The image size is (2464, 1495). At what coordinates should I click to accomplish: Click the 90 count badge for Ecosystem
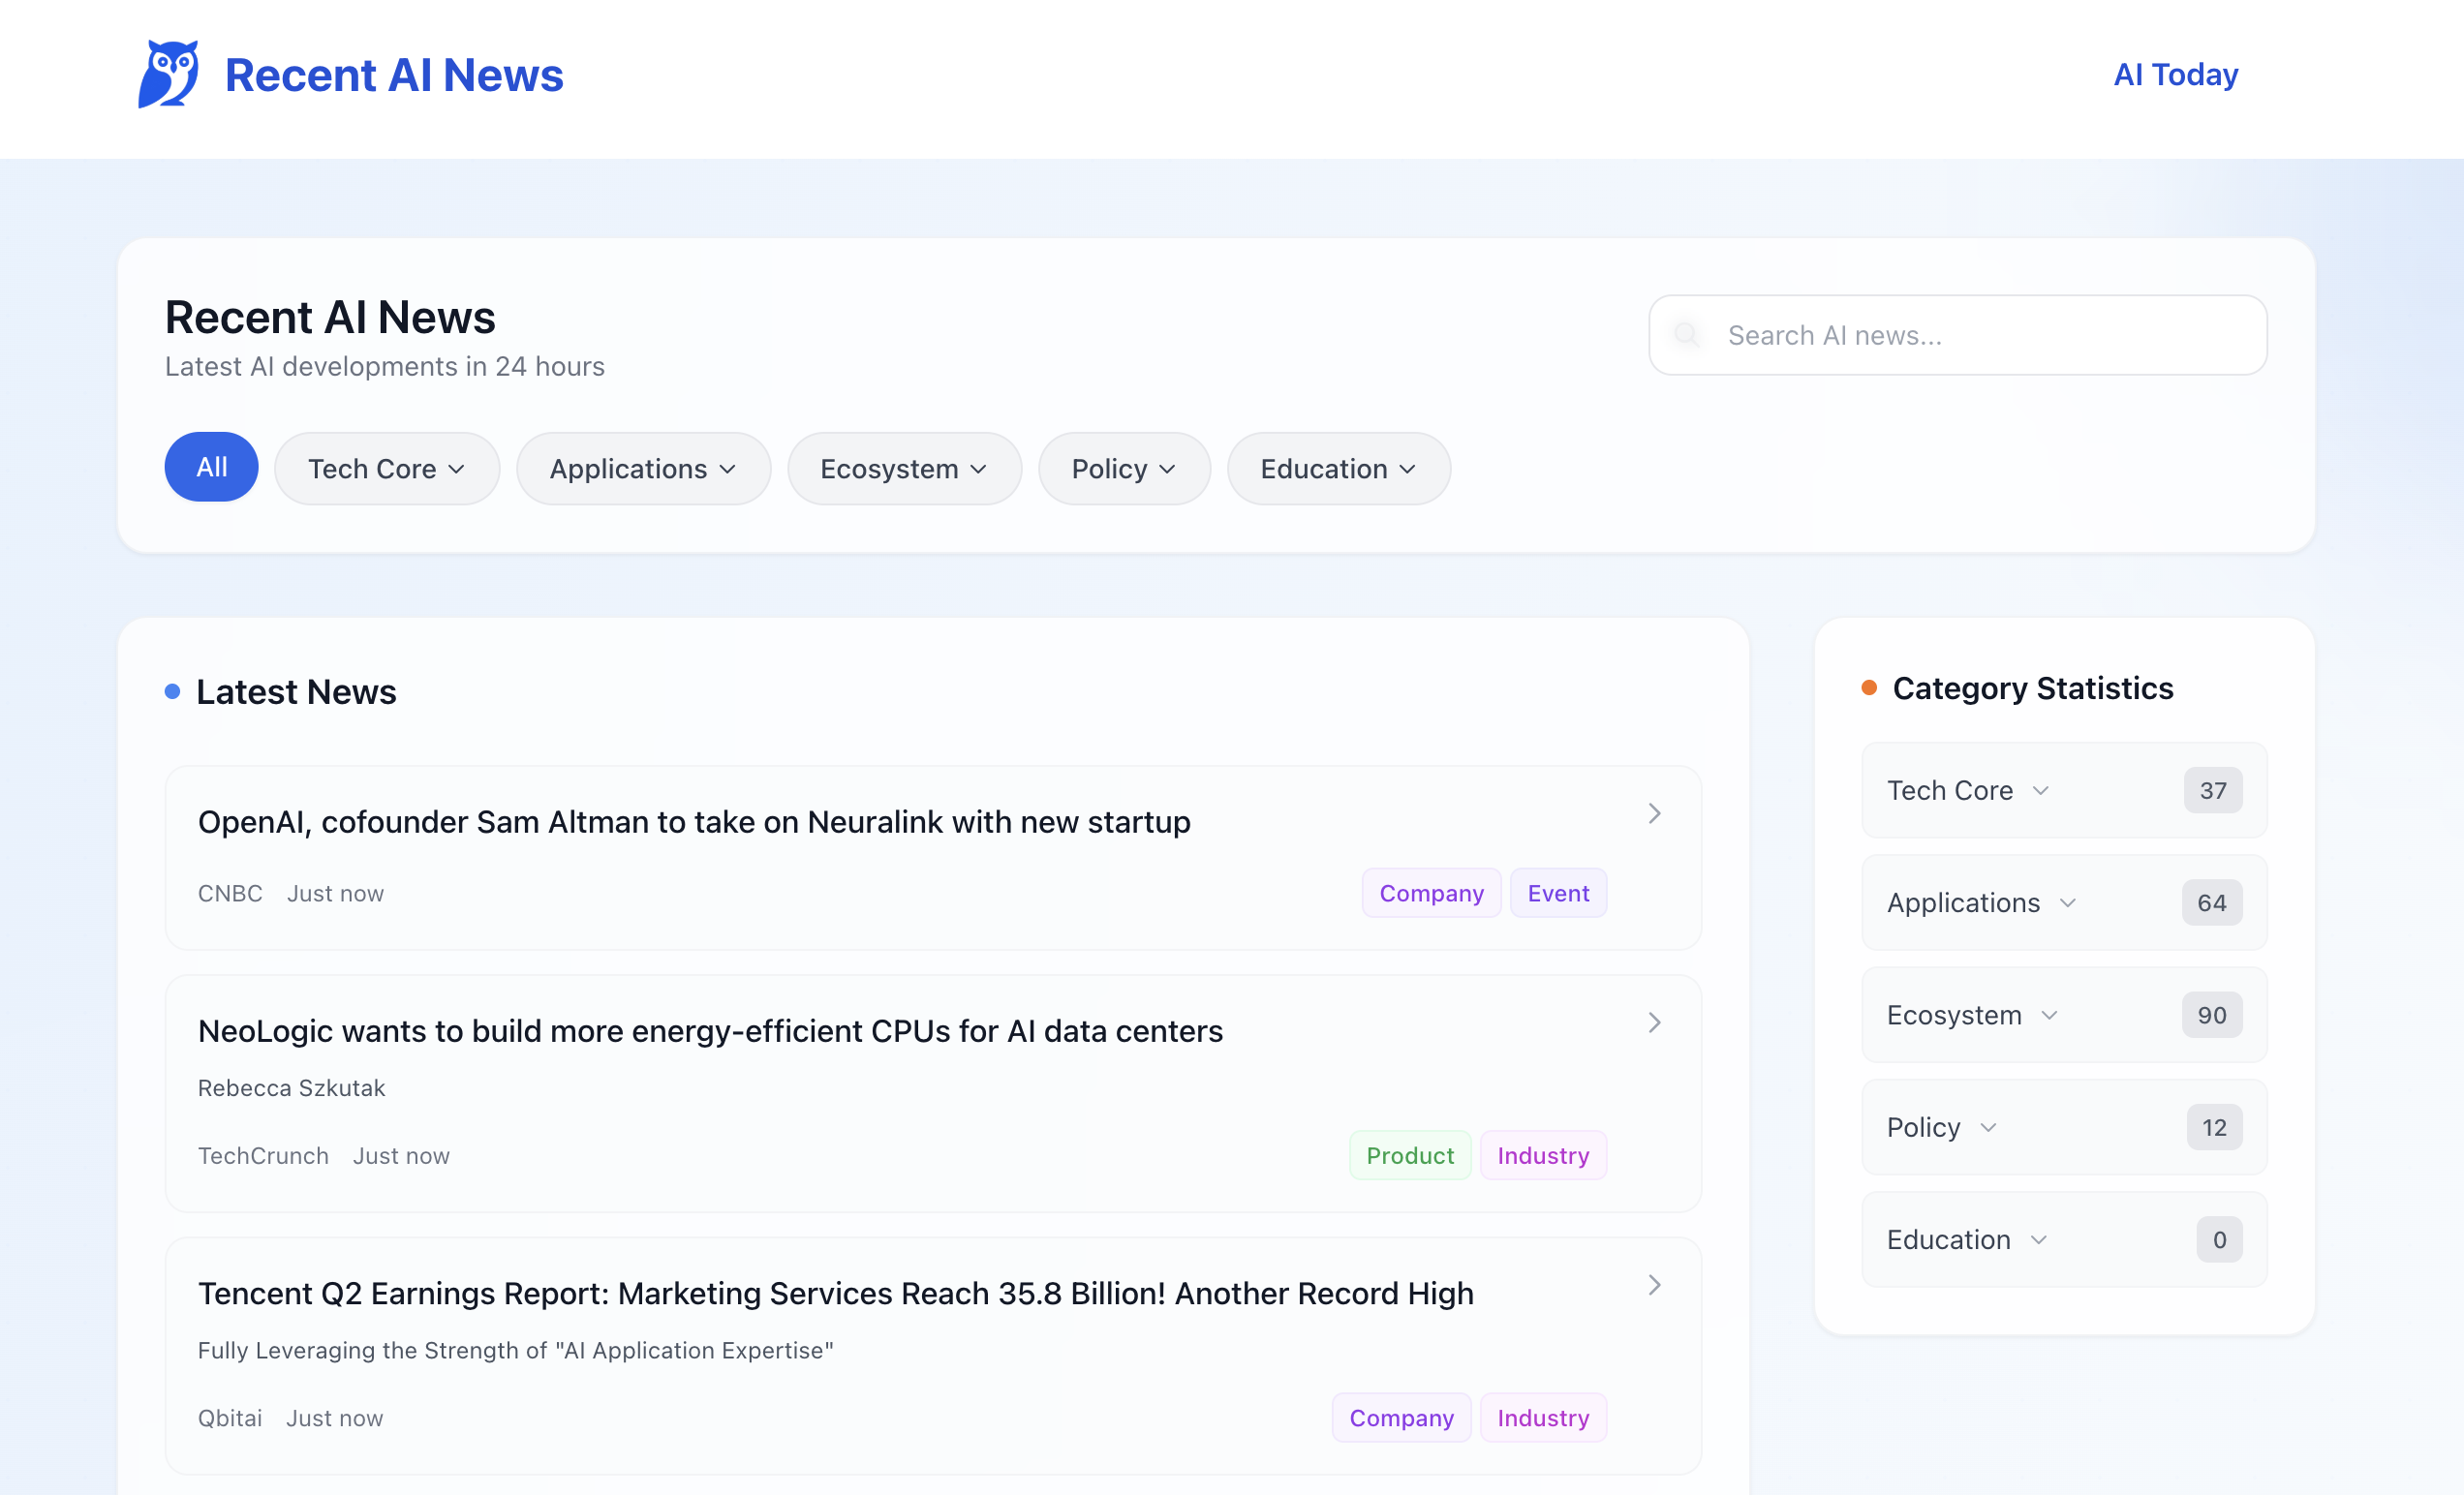pos(2212,1015)
